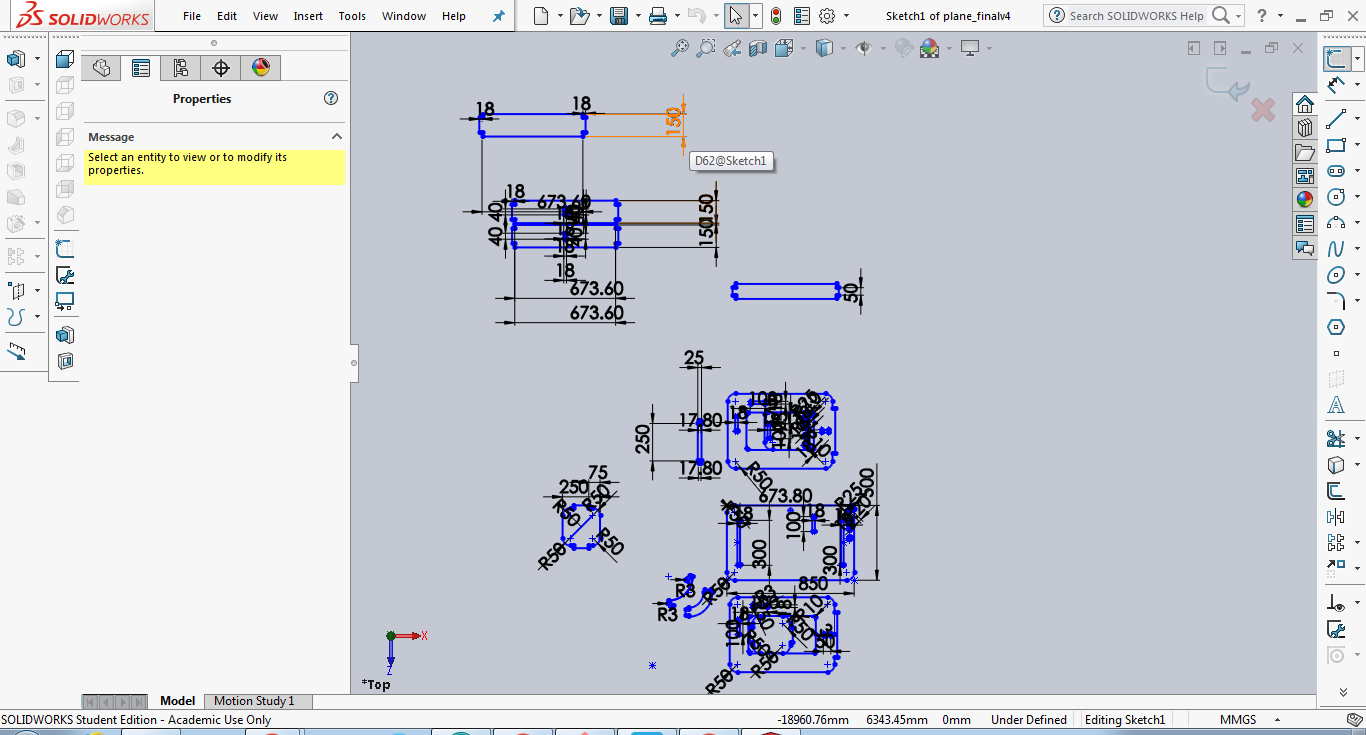Image resolution: width=1366 pixels, height=735 pixels.
Task: Select the Line sketch tool
Action: [1336, 119]
